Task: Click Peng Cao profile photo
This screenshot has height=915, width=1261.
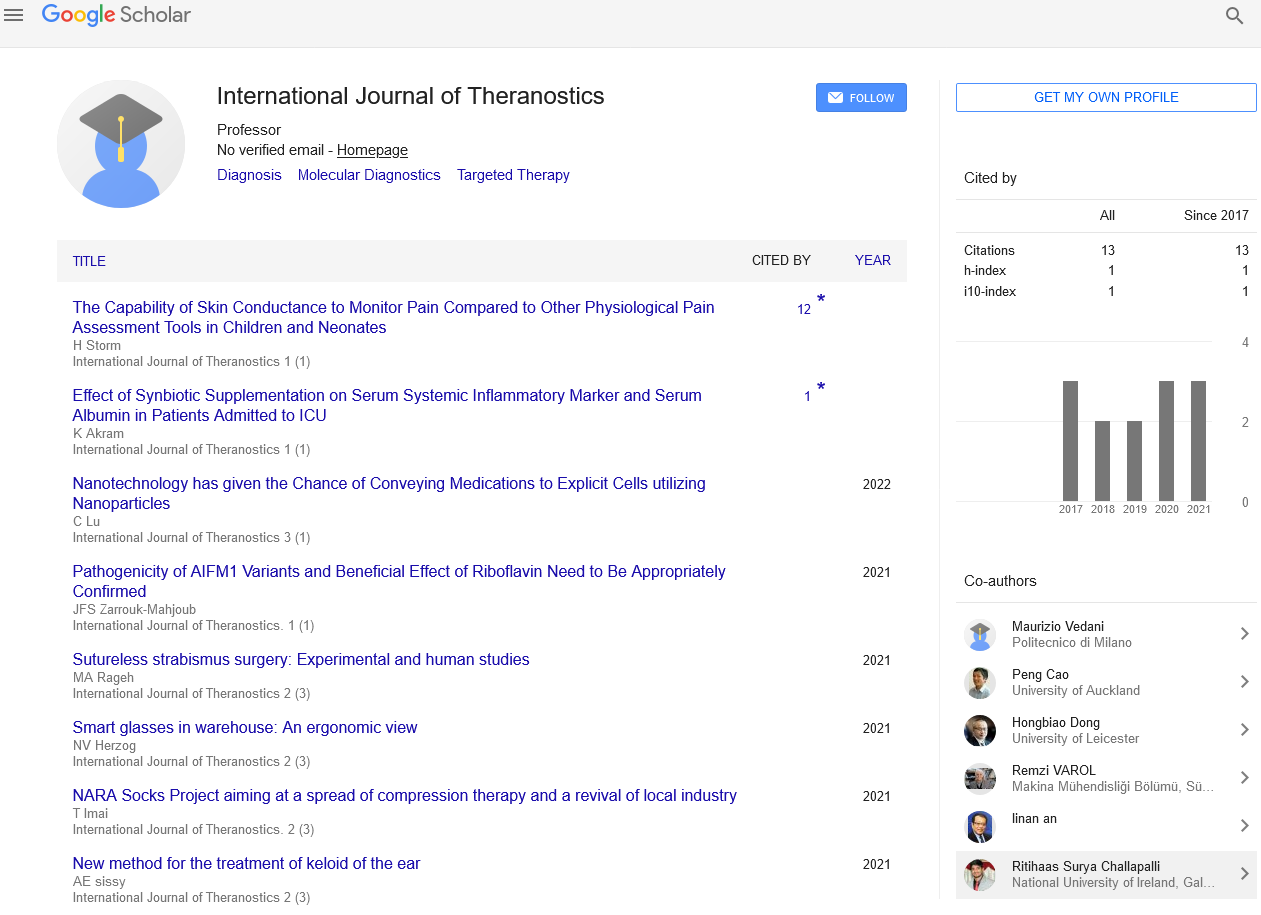Action: (x=980, y=683)
